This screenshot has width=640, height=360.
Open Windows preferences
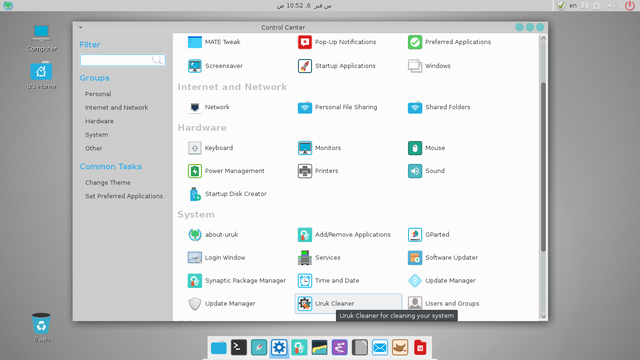429,66
